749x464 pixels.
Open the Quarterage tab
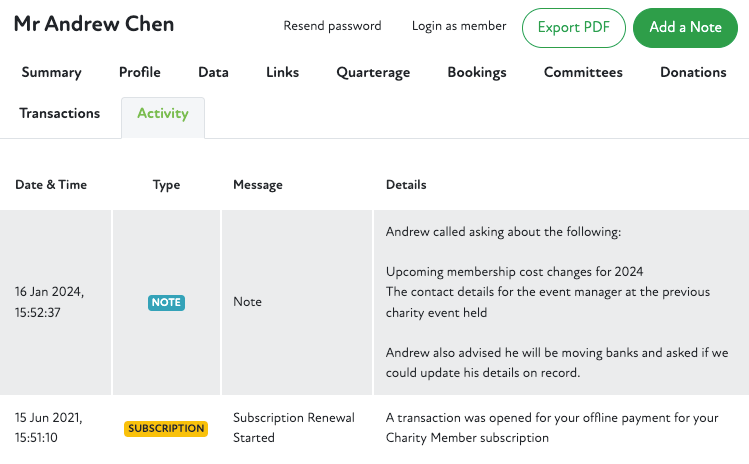tap(373, 72)
